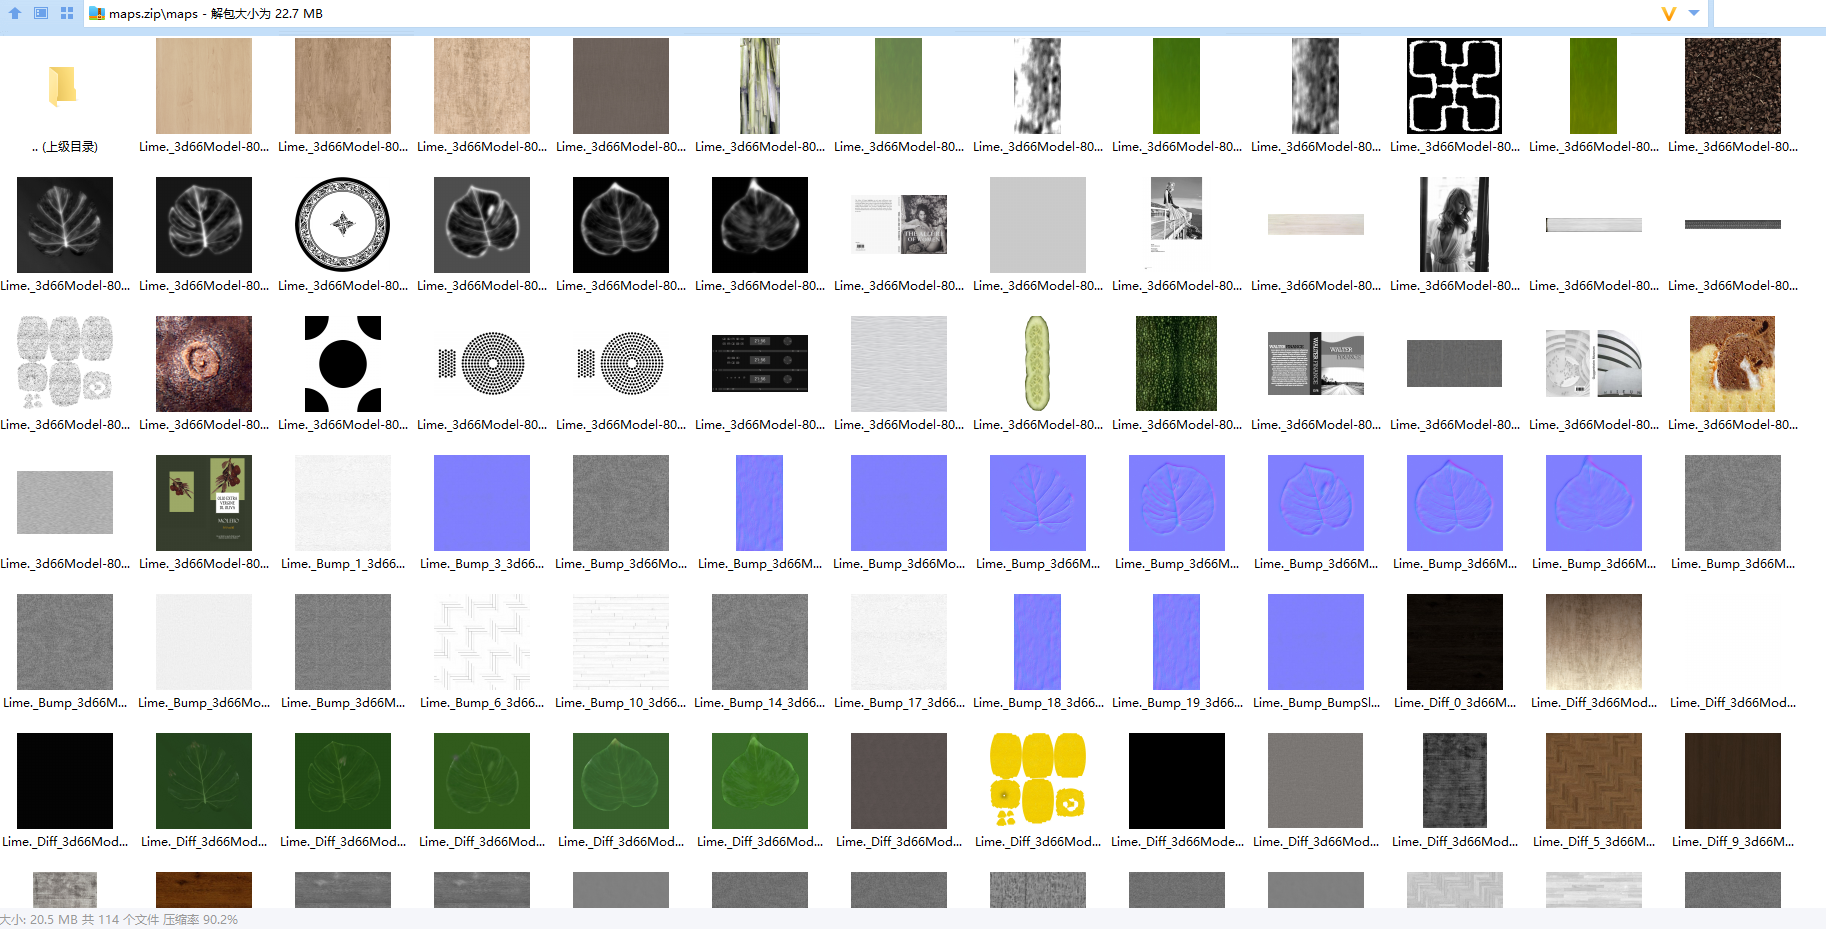Select file name Lime._Bump_10_3d66...
This screenshot has width=1826, height=929.
pos(621,703)
